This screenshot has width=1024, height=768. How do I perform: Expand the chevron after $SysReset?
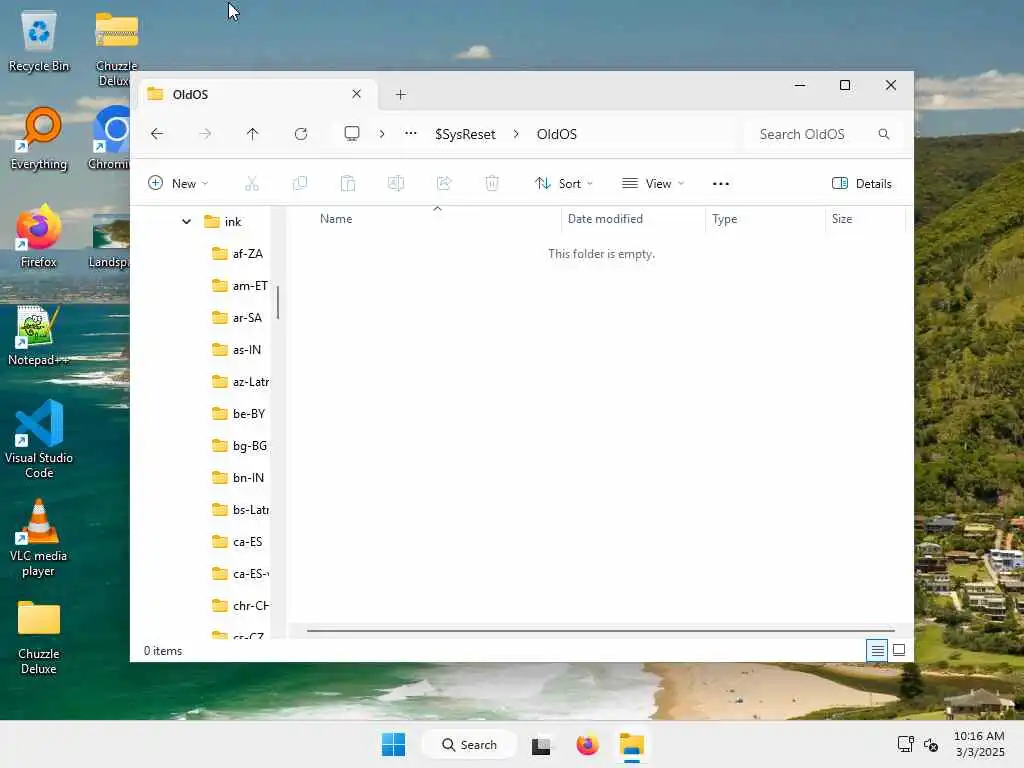(x=516, y=134)
